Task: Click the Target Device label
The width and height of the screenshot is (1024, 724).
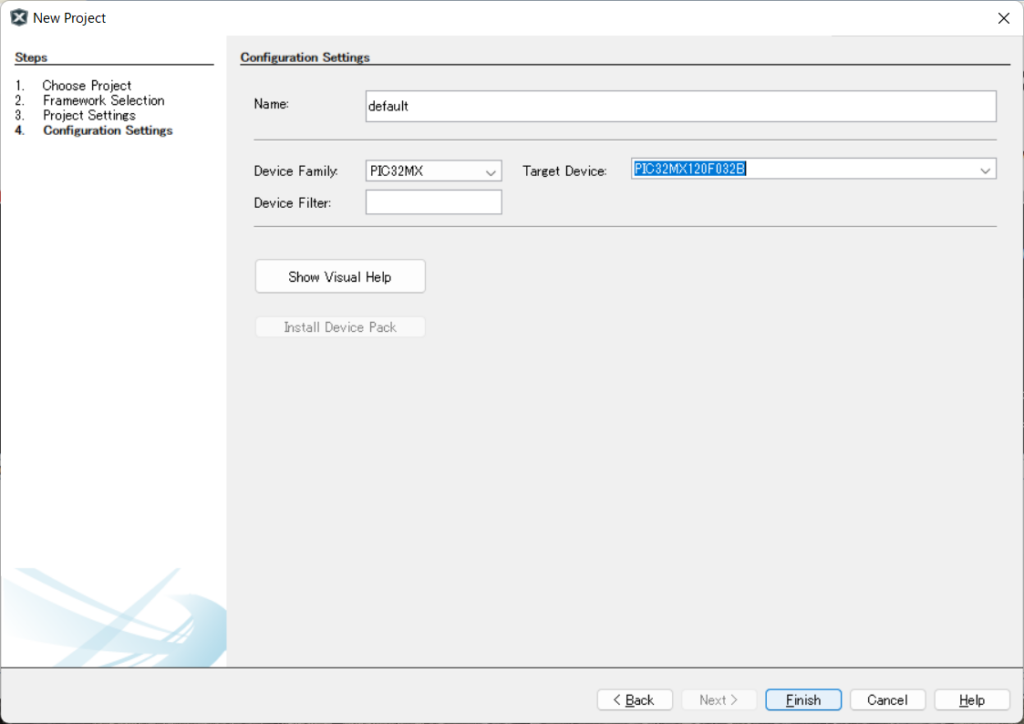Action: pyautogui.click(x=564, y=172)
